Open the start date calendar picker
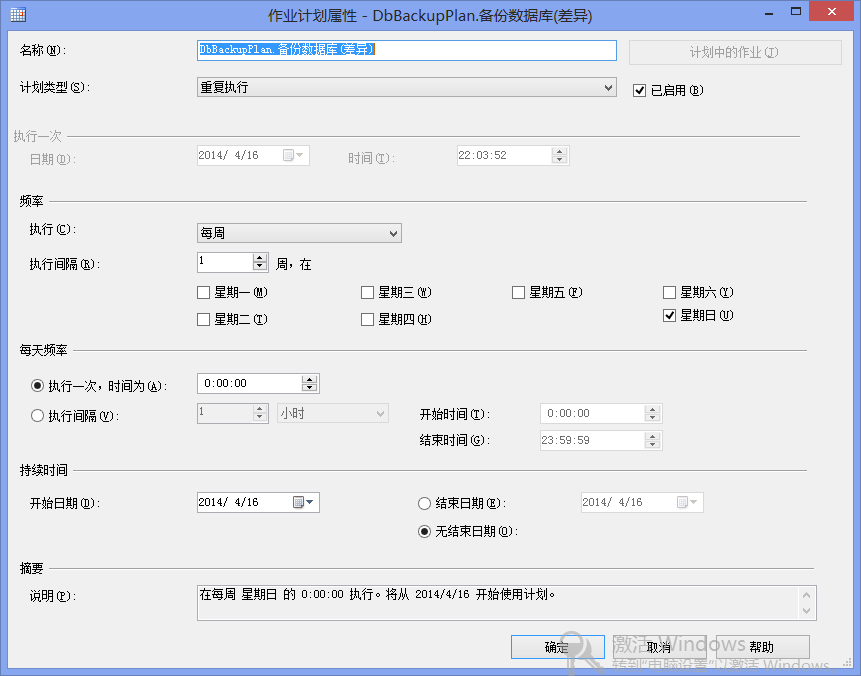Image resolution: width=861 pixels, height=676 pixels. pyautogui.click(x=303, y=503)
